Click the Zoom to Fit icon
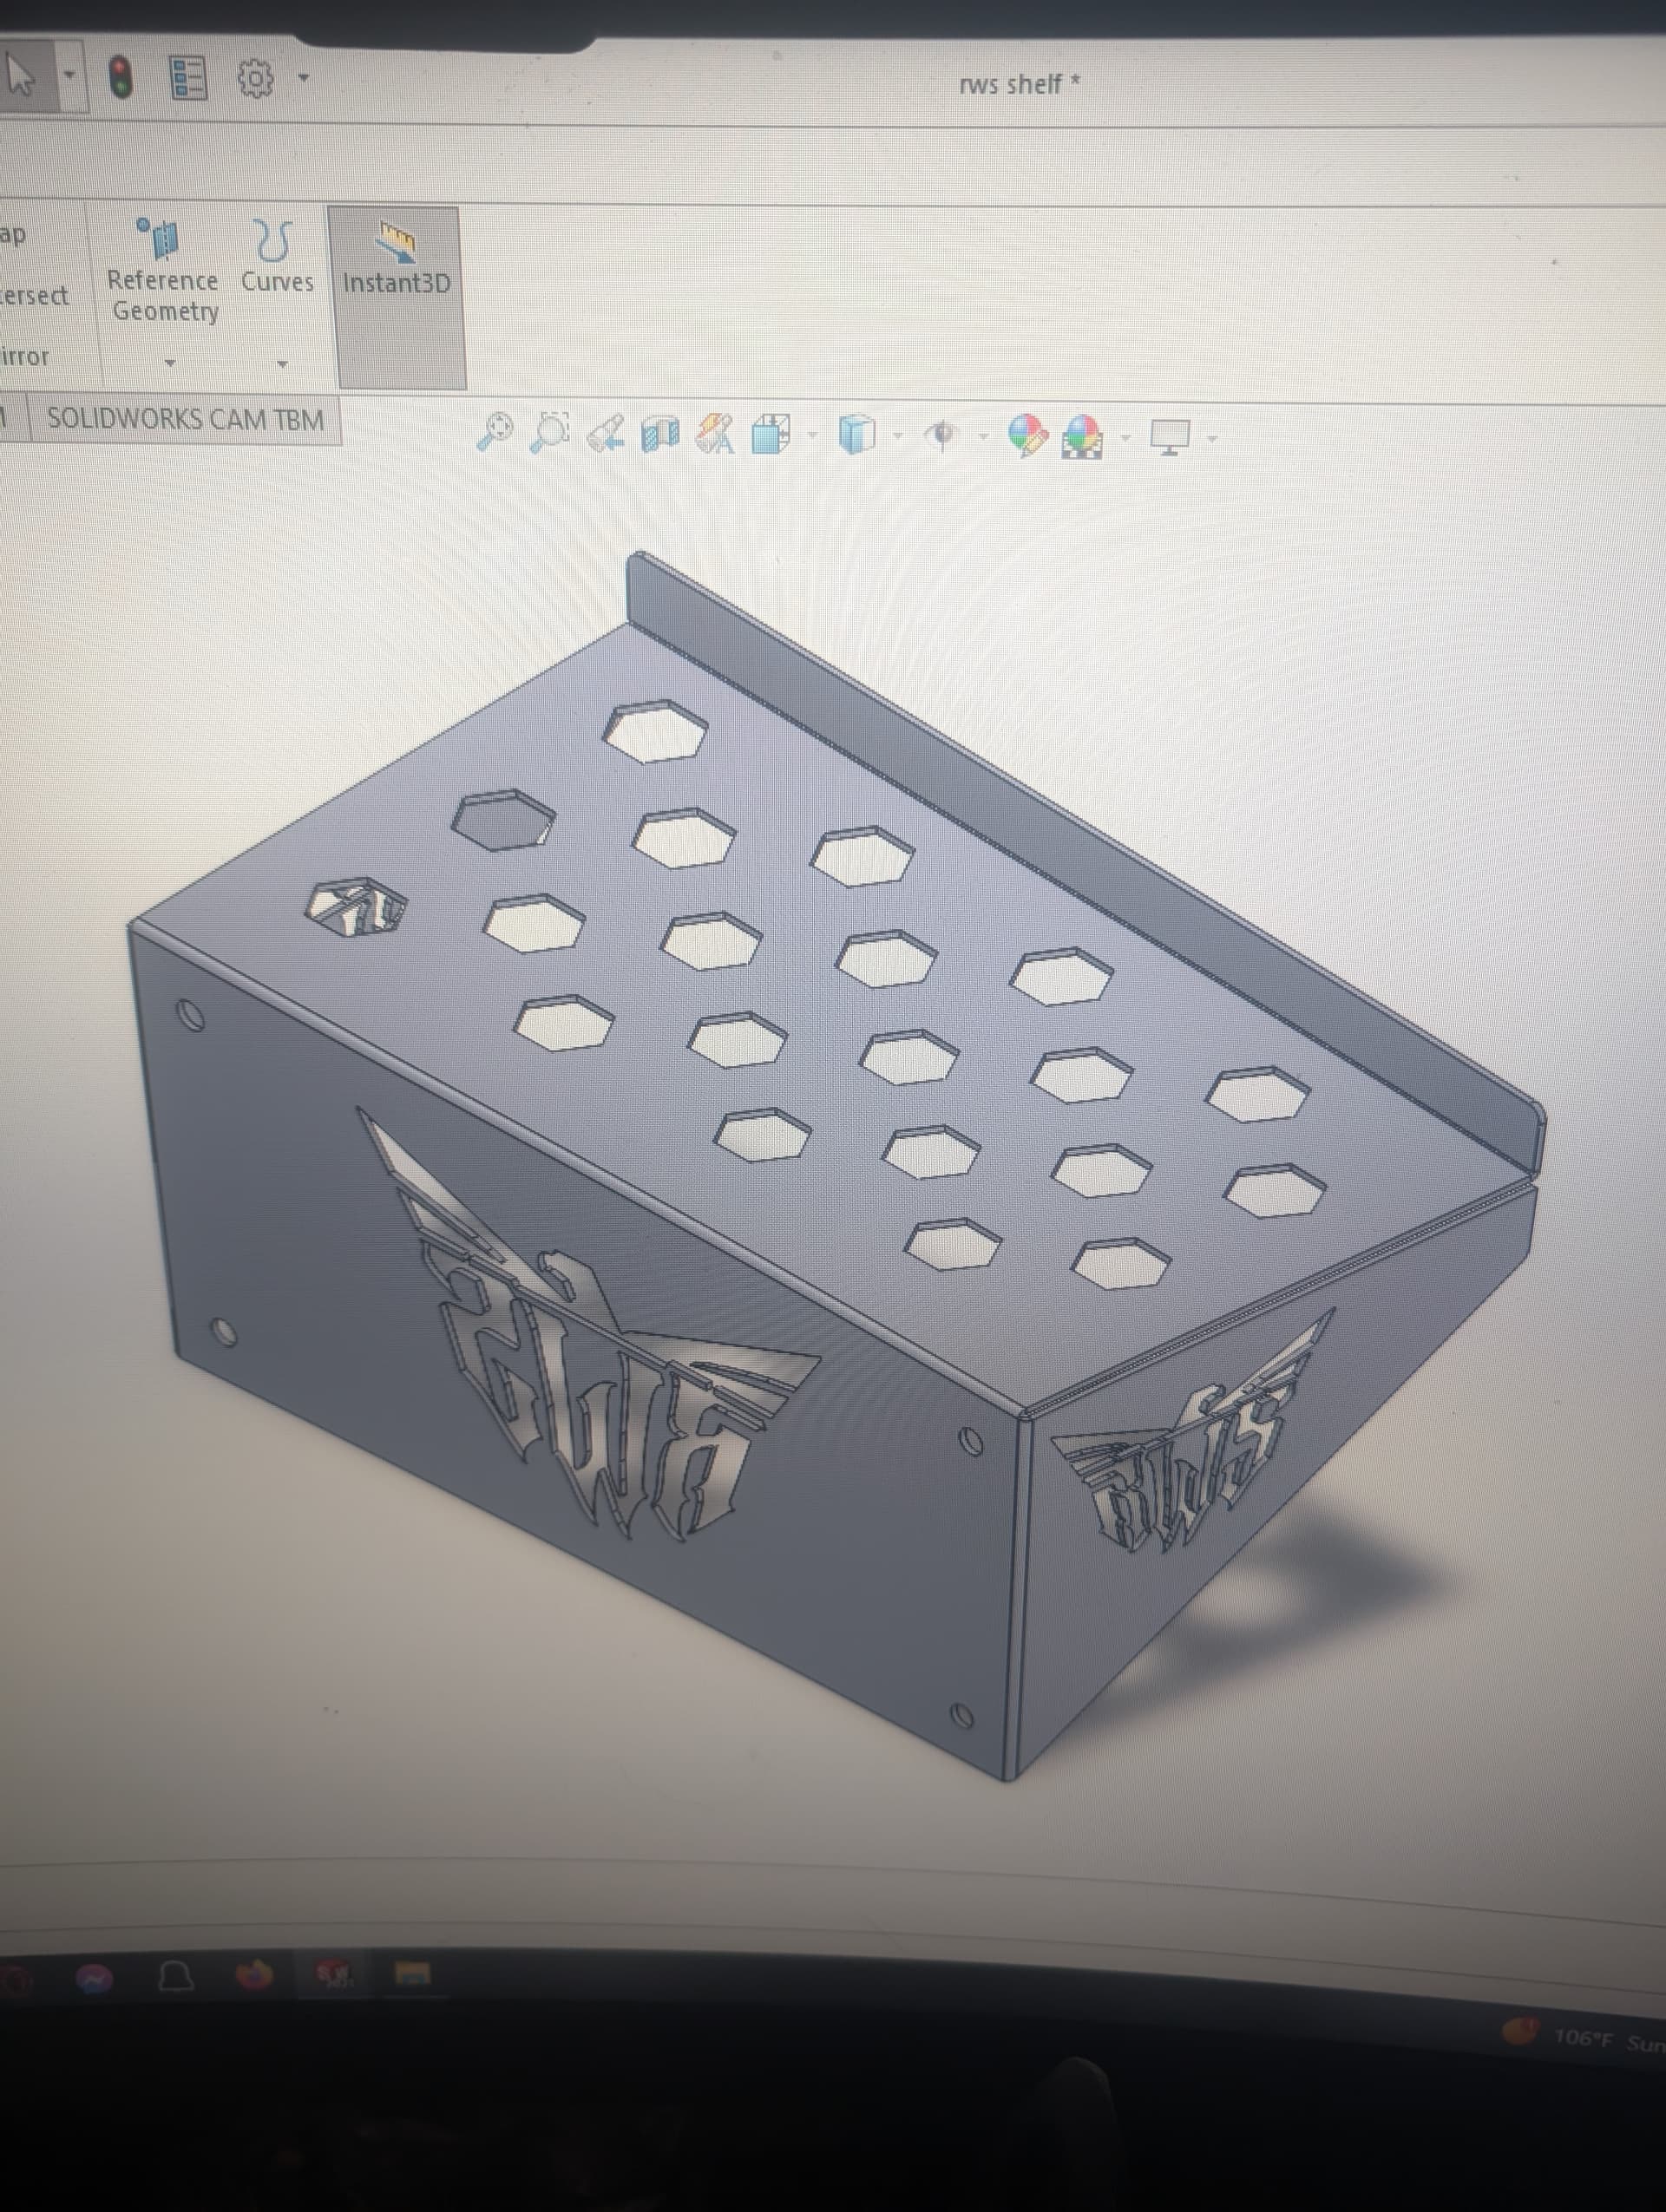 pyautogui.click(x=494, y=432)
